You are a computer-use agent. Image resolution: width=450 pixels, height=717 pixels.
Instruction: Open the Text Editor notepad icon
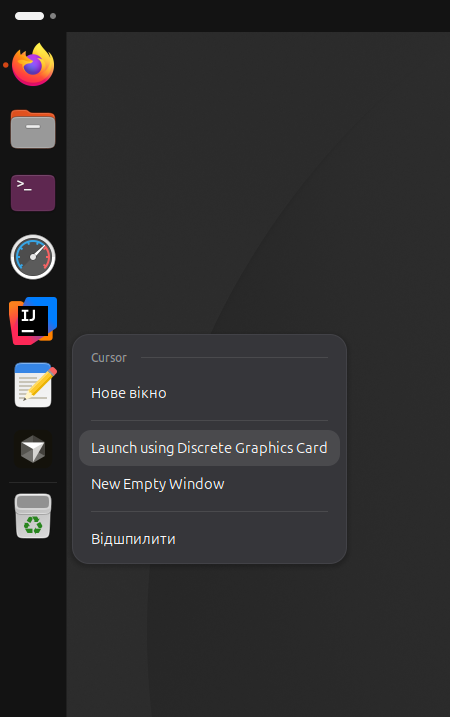[x=35, y=385]
